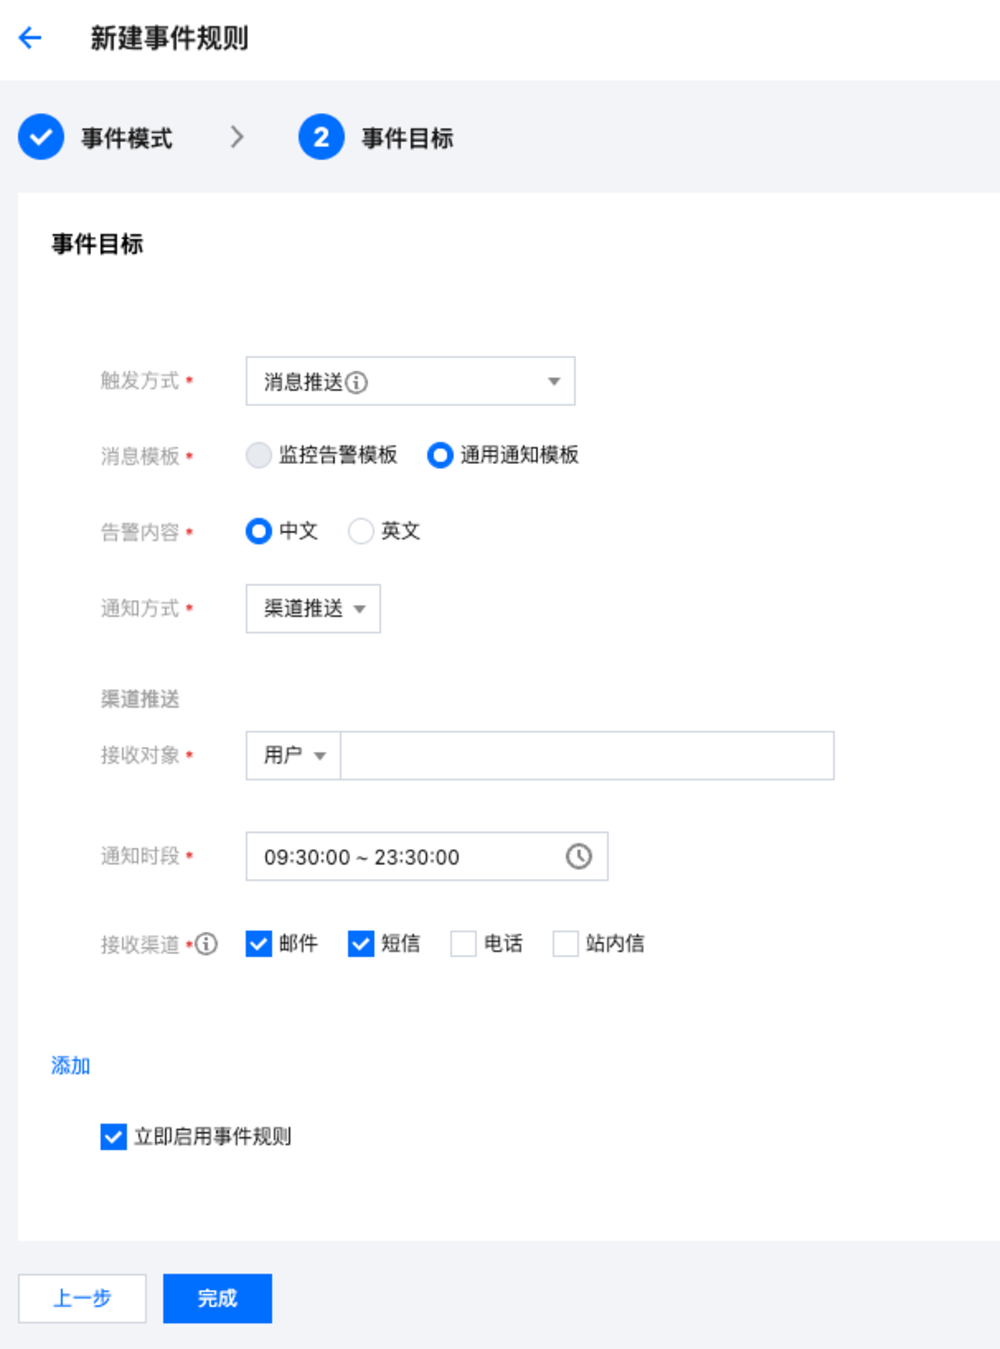
Task: Open the 用户 recipient type dropdown
Action: pyautogui.click(x=294, y=756)
